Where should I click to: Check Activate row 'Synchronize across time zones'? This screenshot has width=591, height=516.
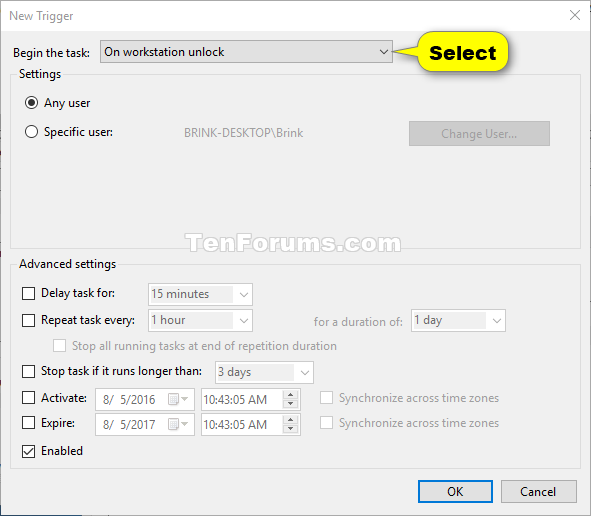326,398
